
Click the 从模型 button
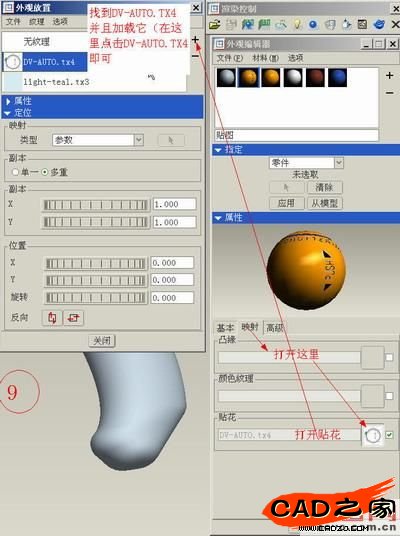tap(324, 203)
